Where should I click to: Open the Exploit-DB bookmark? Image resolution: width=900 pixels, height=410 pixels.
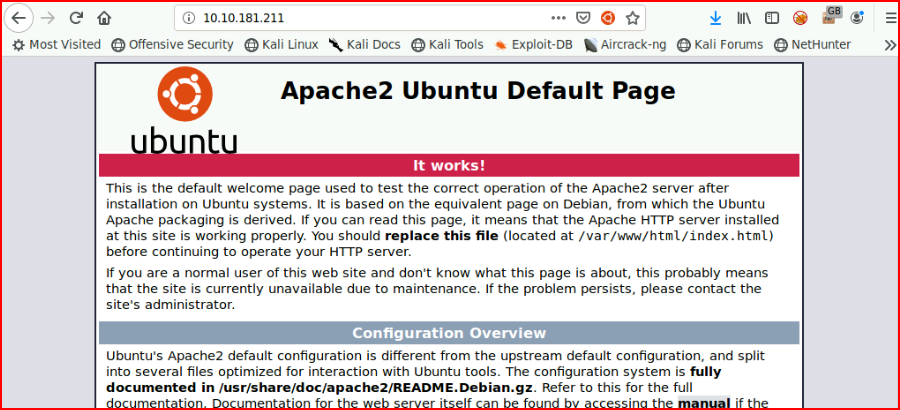[x=533, y=44]
